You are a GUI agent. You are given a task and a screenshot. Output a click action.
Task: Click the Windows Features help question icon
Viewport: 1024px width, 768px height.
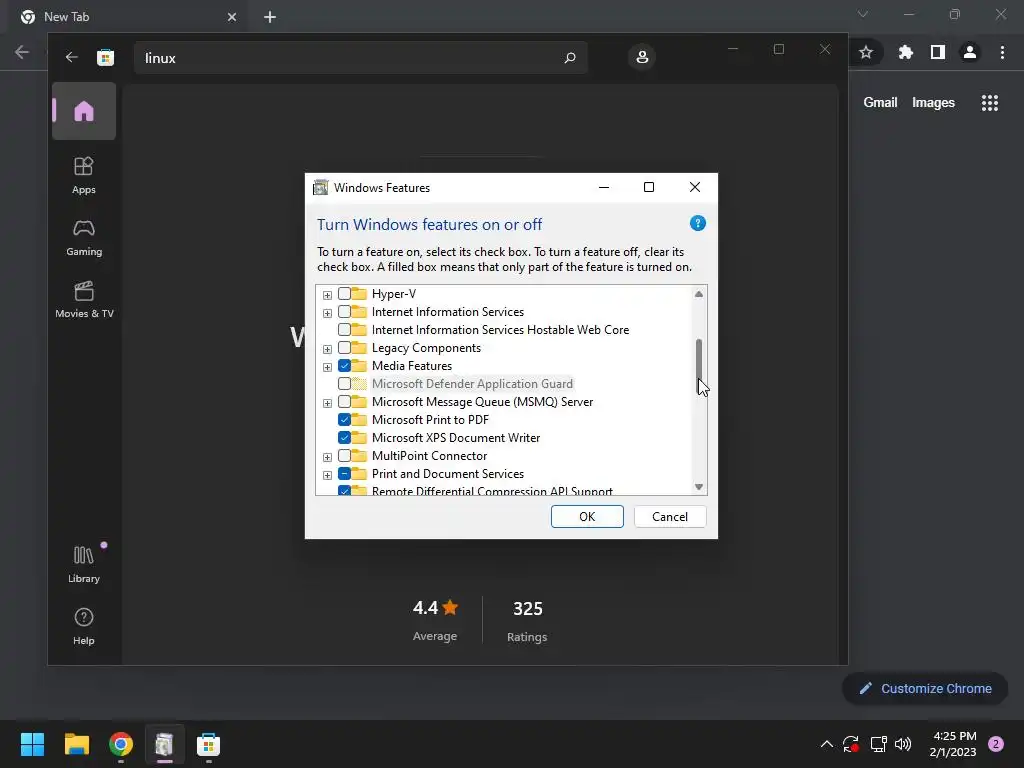[x=697, y=223]
